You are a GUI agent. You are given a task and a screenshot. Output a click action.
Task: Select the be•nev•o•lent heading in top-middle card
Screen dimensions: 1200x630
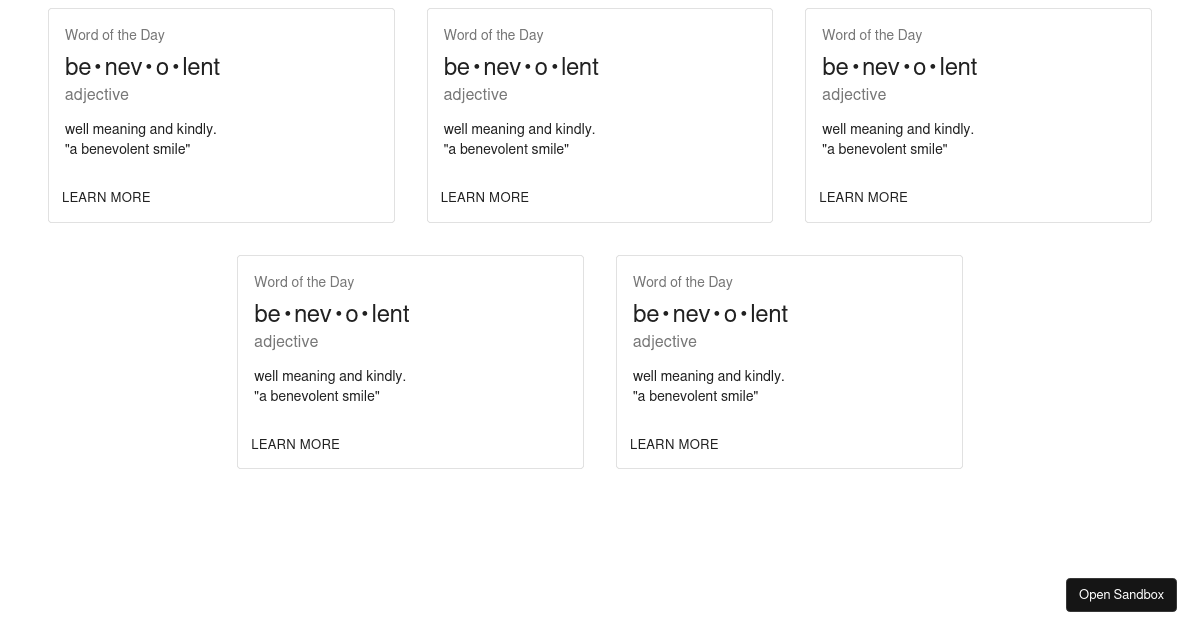[521, 67]
